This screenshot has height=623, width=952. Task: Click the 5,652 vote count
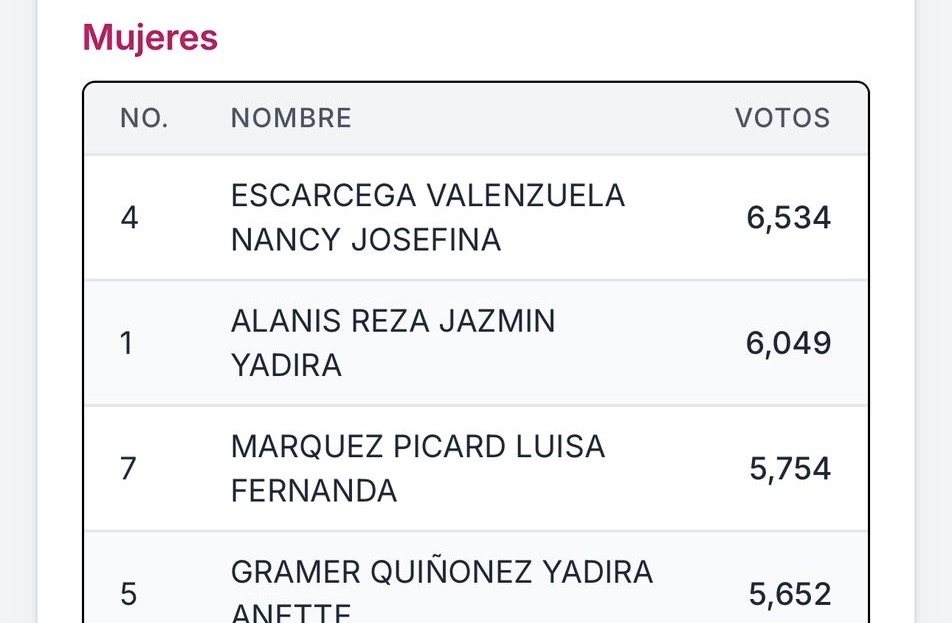[790, 594]
